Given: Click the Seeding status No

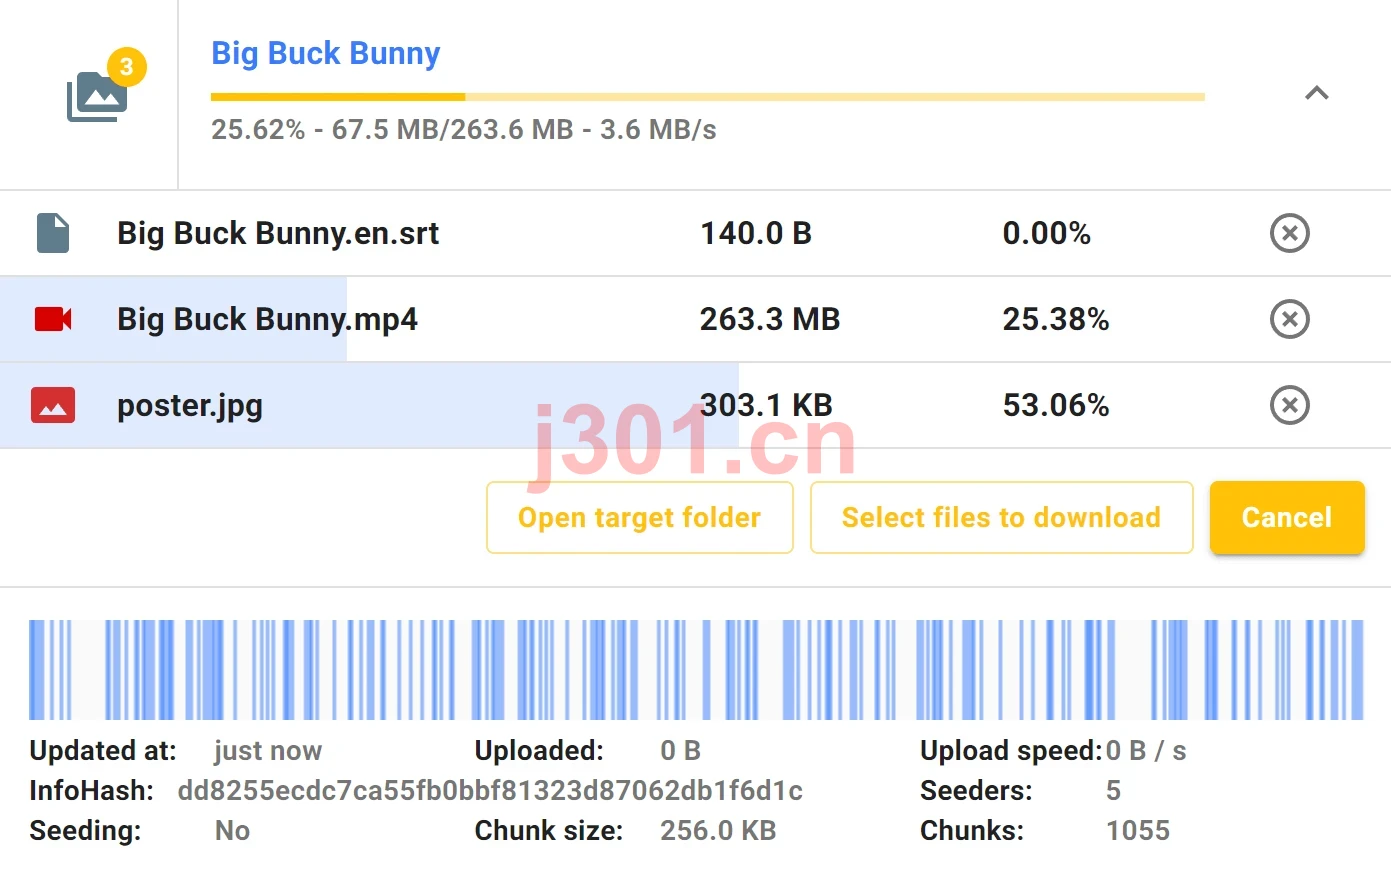Looking at the screenshot, I should click(x=233, y=831).
